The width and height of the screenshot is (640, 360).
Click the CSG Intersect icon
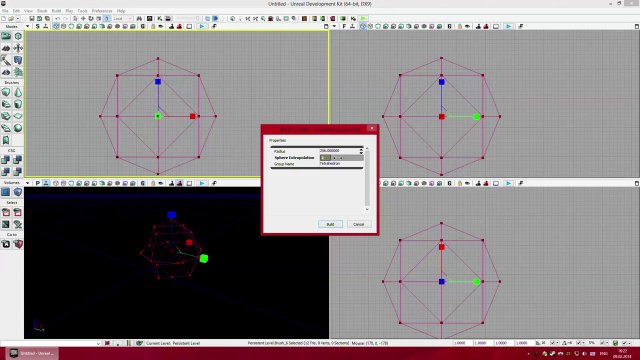click(6, 172)
